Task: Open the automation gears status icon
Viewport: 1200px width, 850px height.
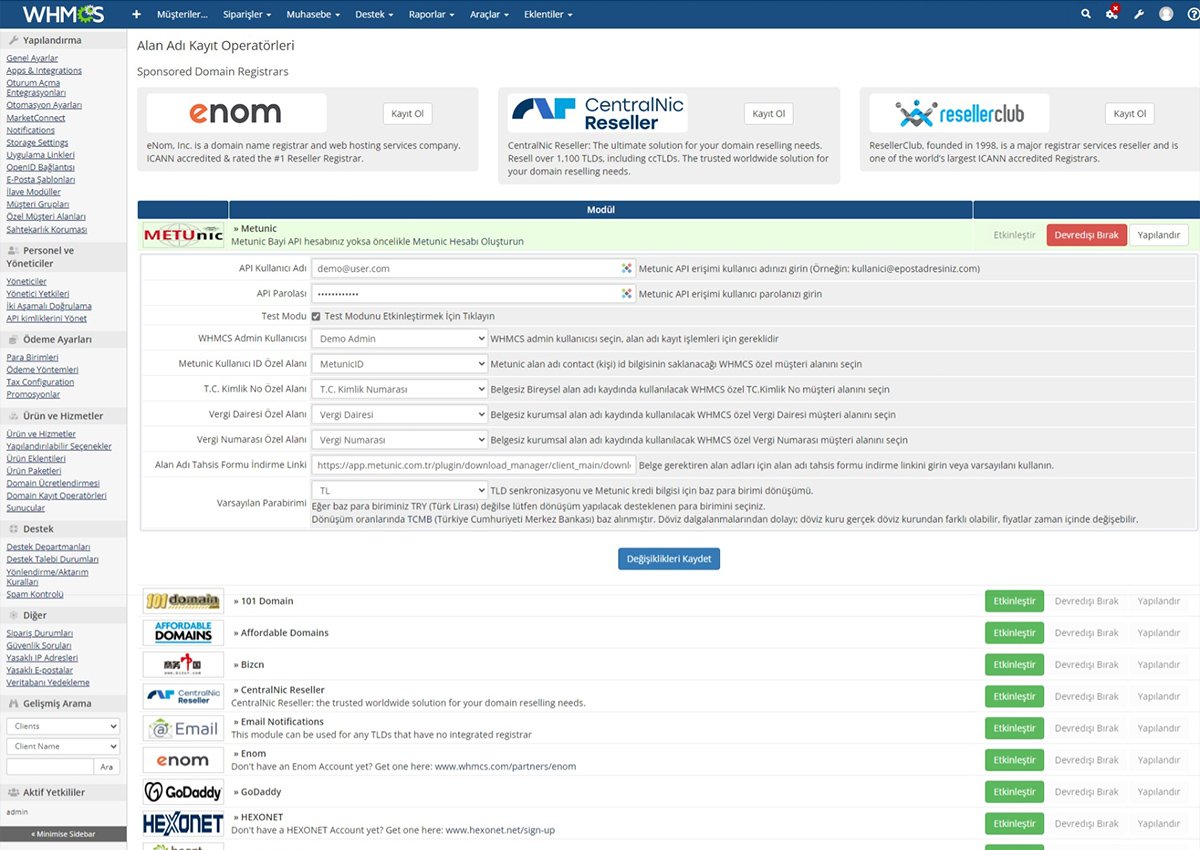Action: [1112, 14]
